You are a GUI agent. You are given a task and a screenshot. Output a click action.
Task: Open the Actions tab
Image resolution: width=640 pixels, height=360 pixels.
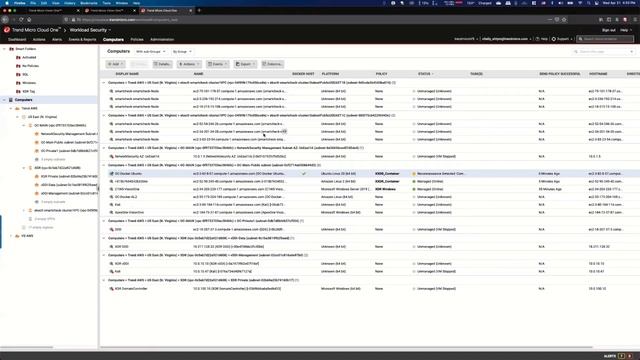pos(39,40)
